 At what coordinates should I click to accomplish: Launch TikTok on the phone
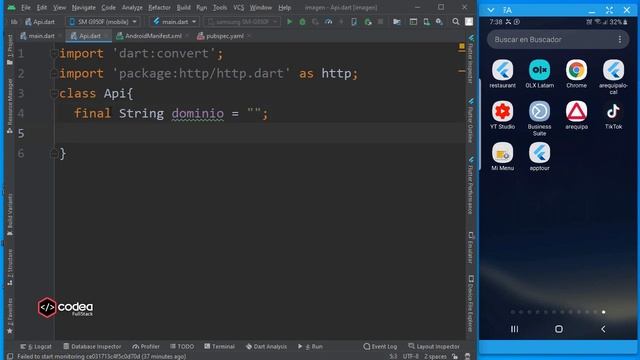click(x=613, y=115)
